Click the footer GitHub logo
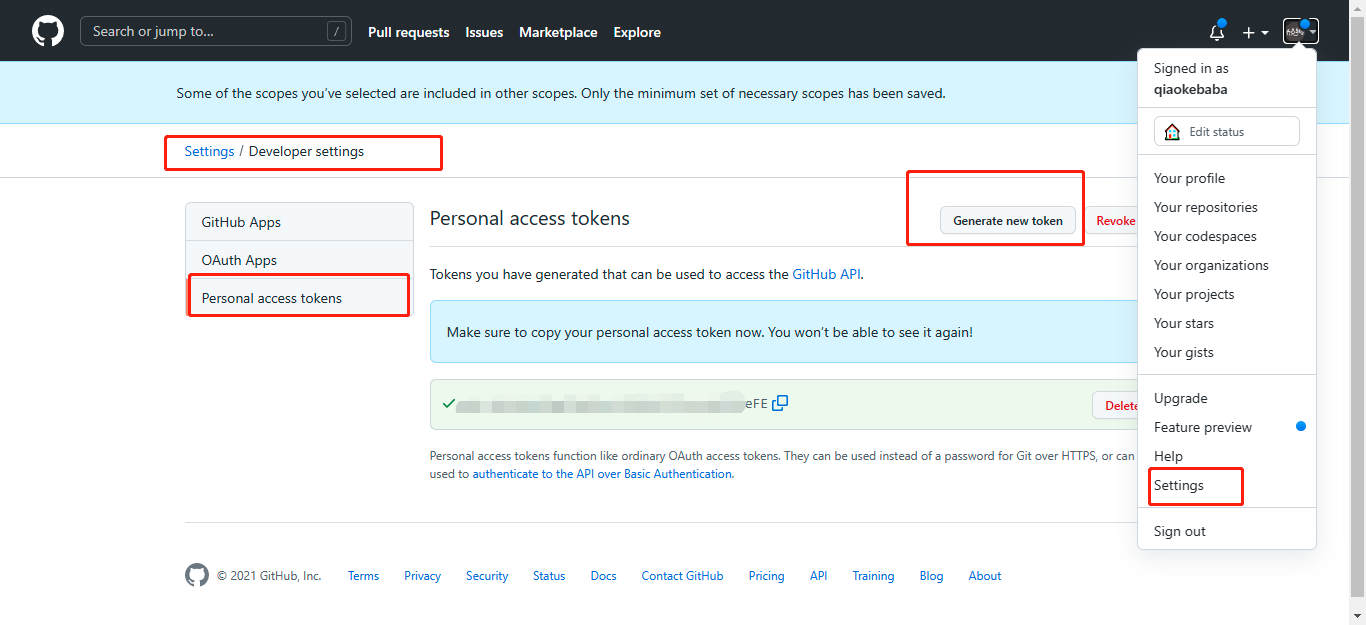 click(x=197, y=575)
